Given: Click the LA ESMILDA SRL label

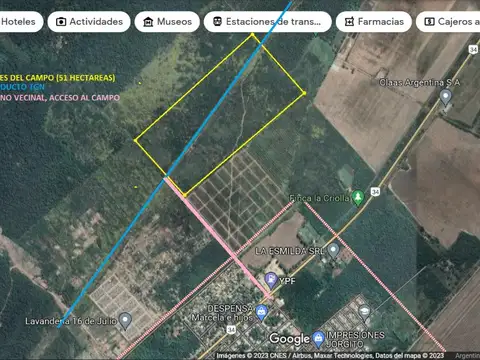Looking at the screenshot, I should [x=290, y=251].
